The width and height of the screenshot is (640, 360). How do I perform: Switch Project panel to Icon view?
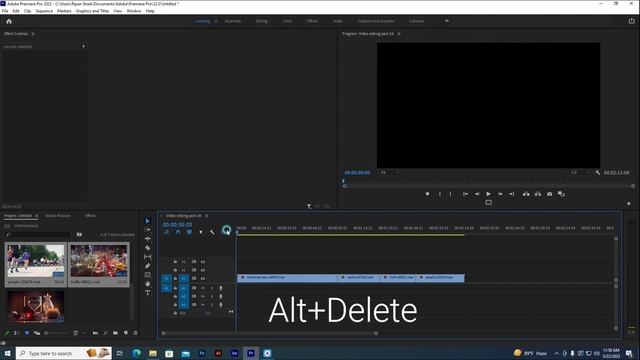tap(27, 333)
